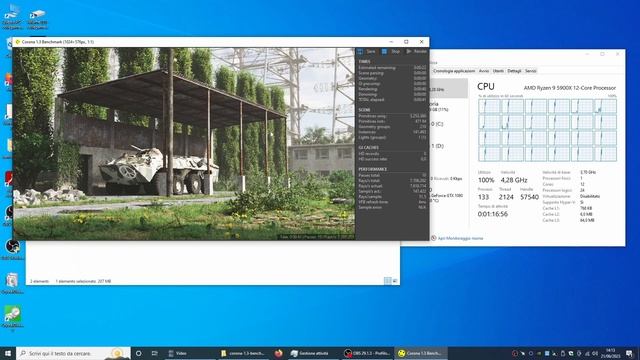This screenshot has width=640, height=360.
Task: Click the CPU uptime value 0:01:16:56
Action: [x=493, y=214]
